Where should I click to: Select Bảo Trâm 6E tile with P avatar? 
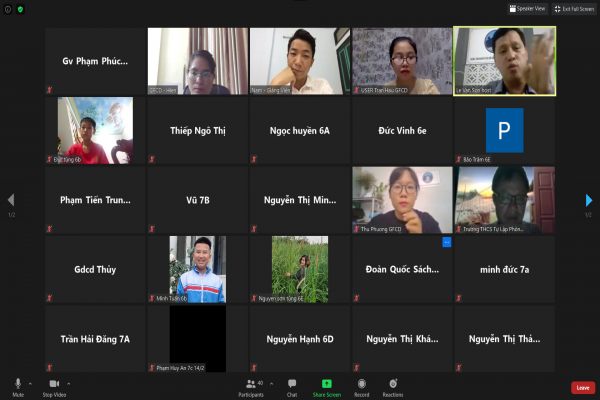click(x=504, y=130)
